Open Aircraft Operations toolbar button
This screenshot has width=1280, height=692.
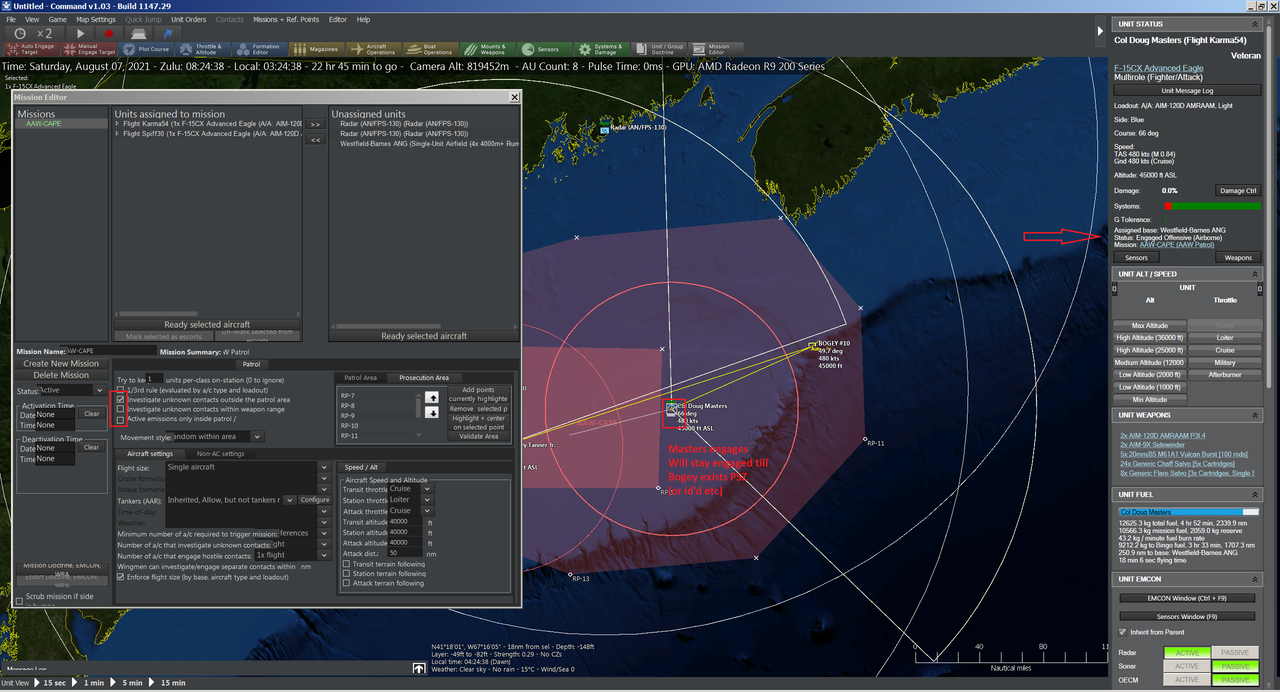point(374,49)
